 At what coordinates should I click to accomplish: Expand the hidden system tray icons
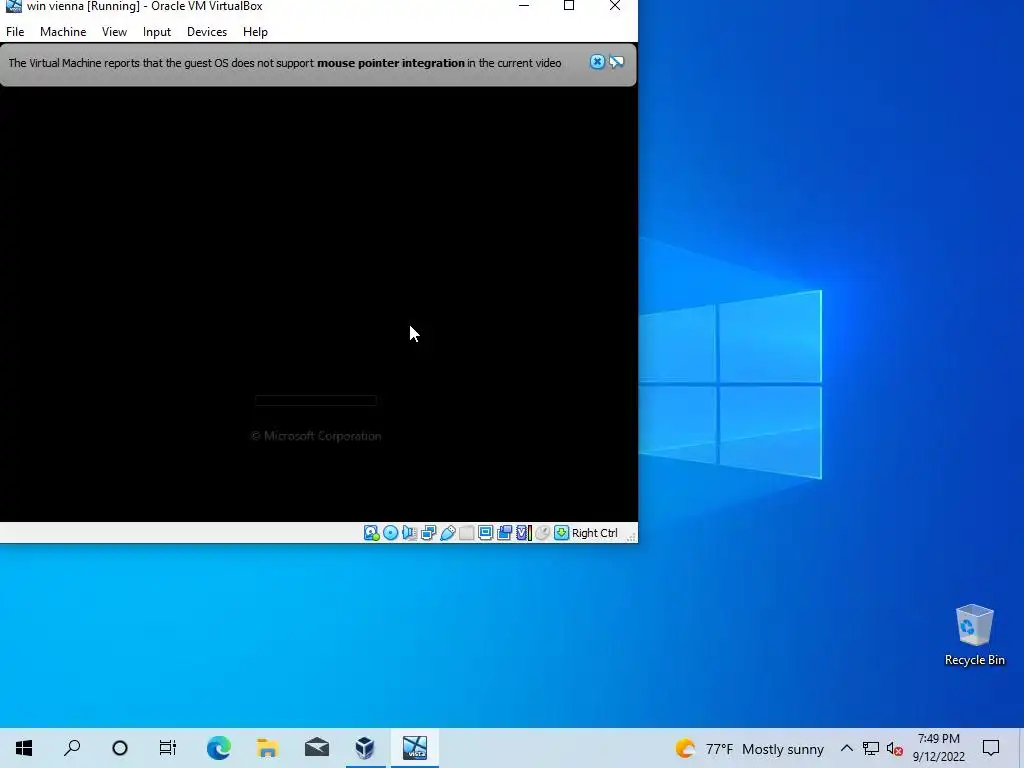click(846, 748)
